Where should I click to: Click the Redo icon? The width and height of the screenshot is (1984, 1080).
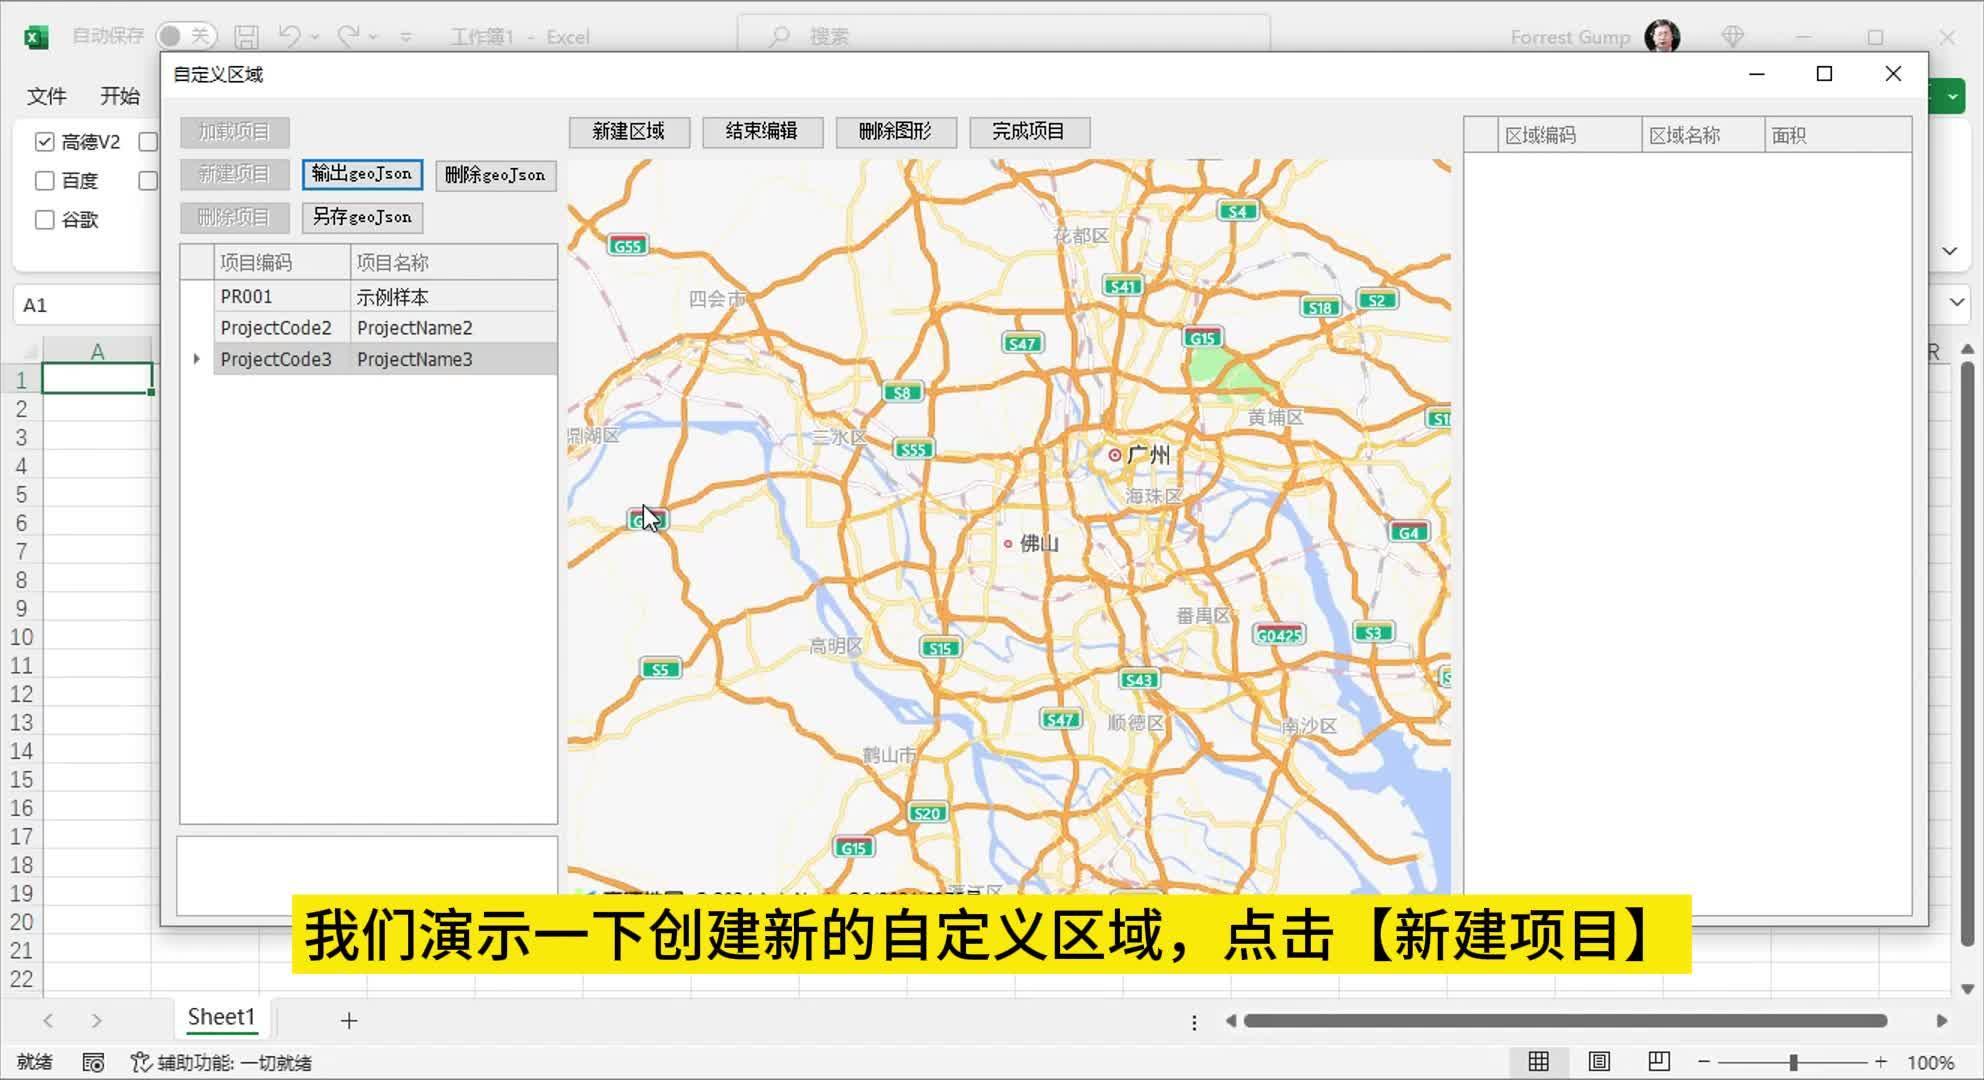pyautogui.click(x=348, y=36)
